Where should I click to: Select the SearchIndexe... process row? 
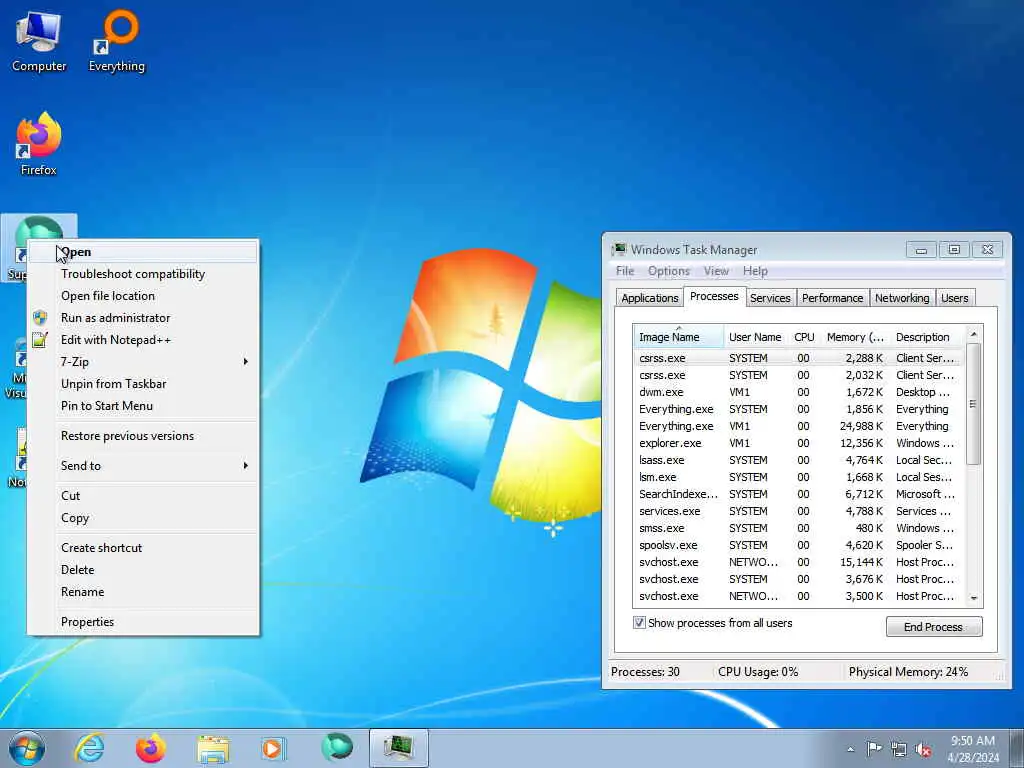tap(799, 494)
